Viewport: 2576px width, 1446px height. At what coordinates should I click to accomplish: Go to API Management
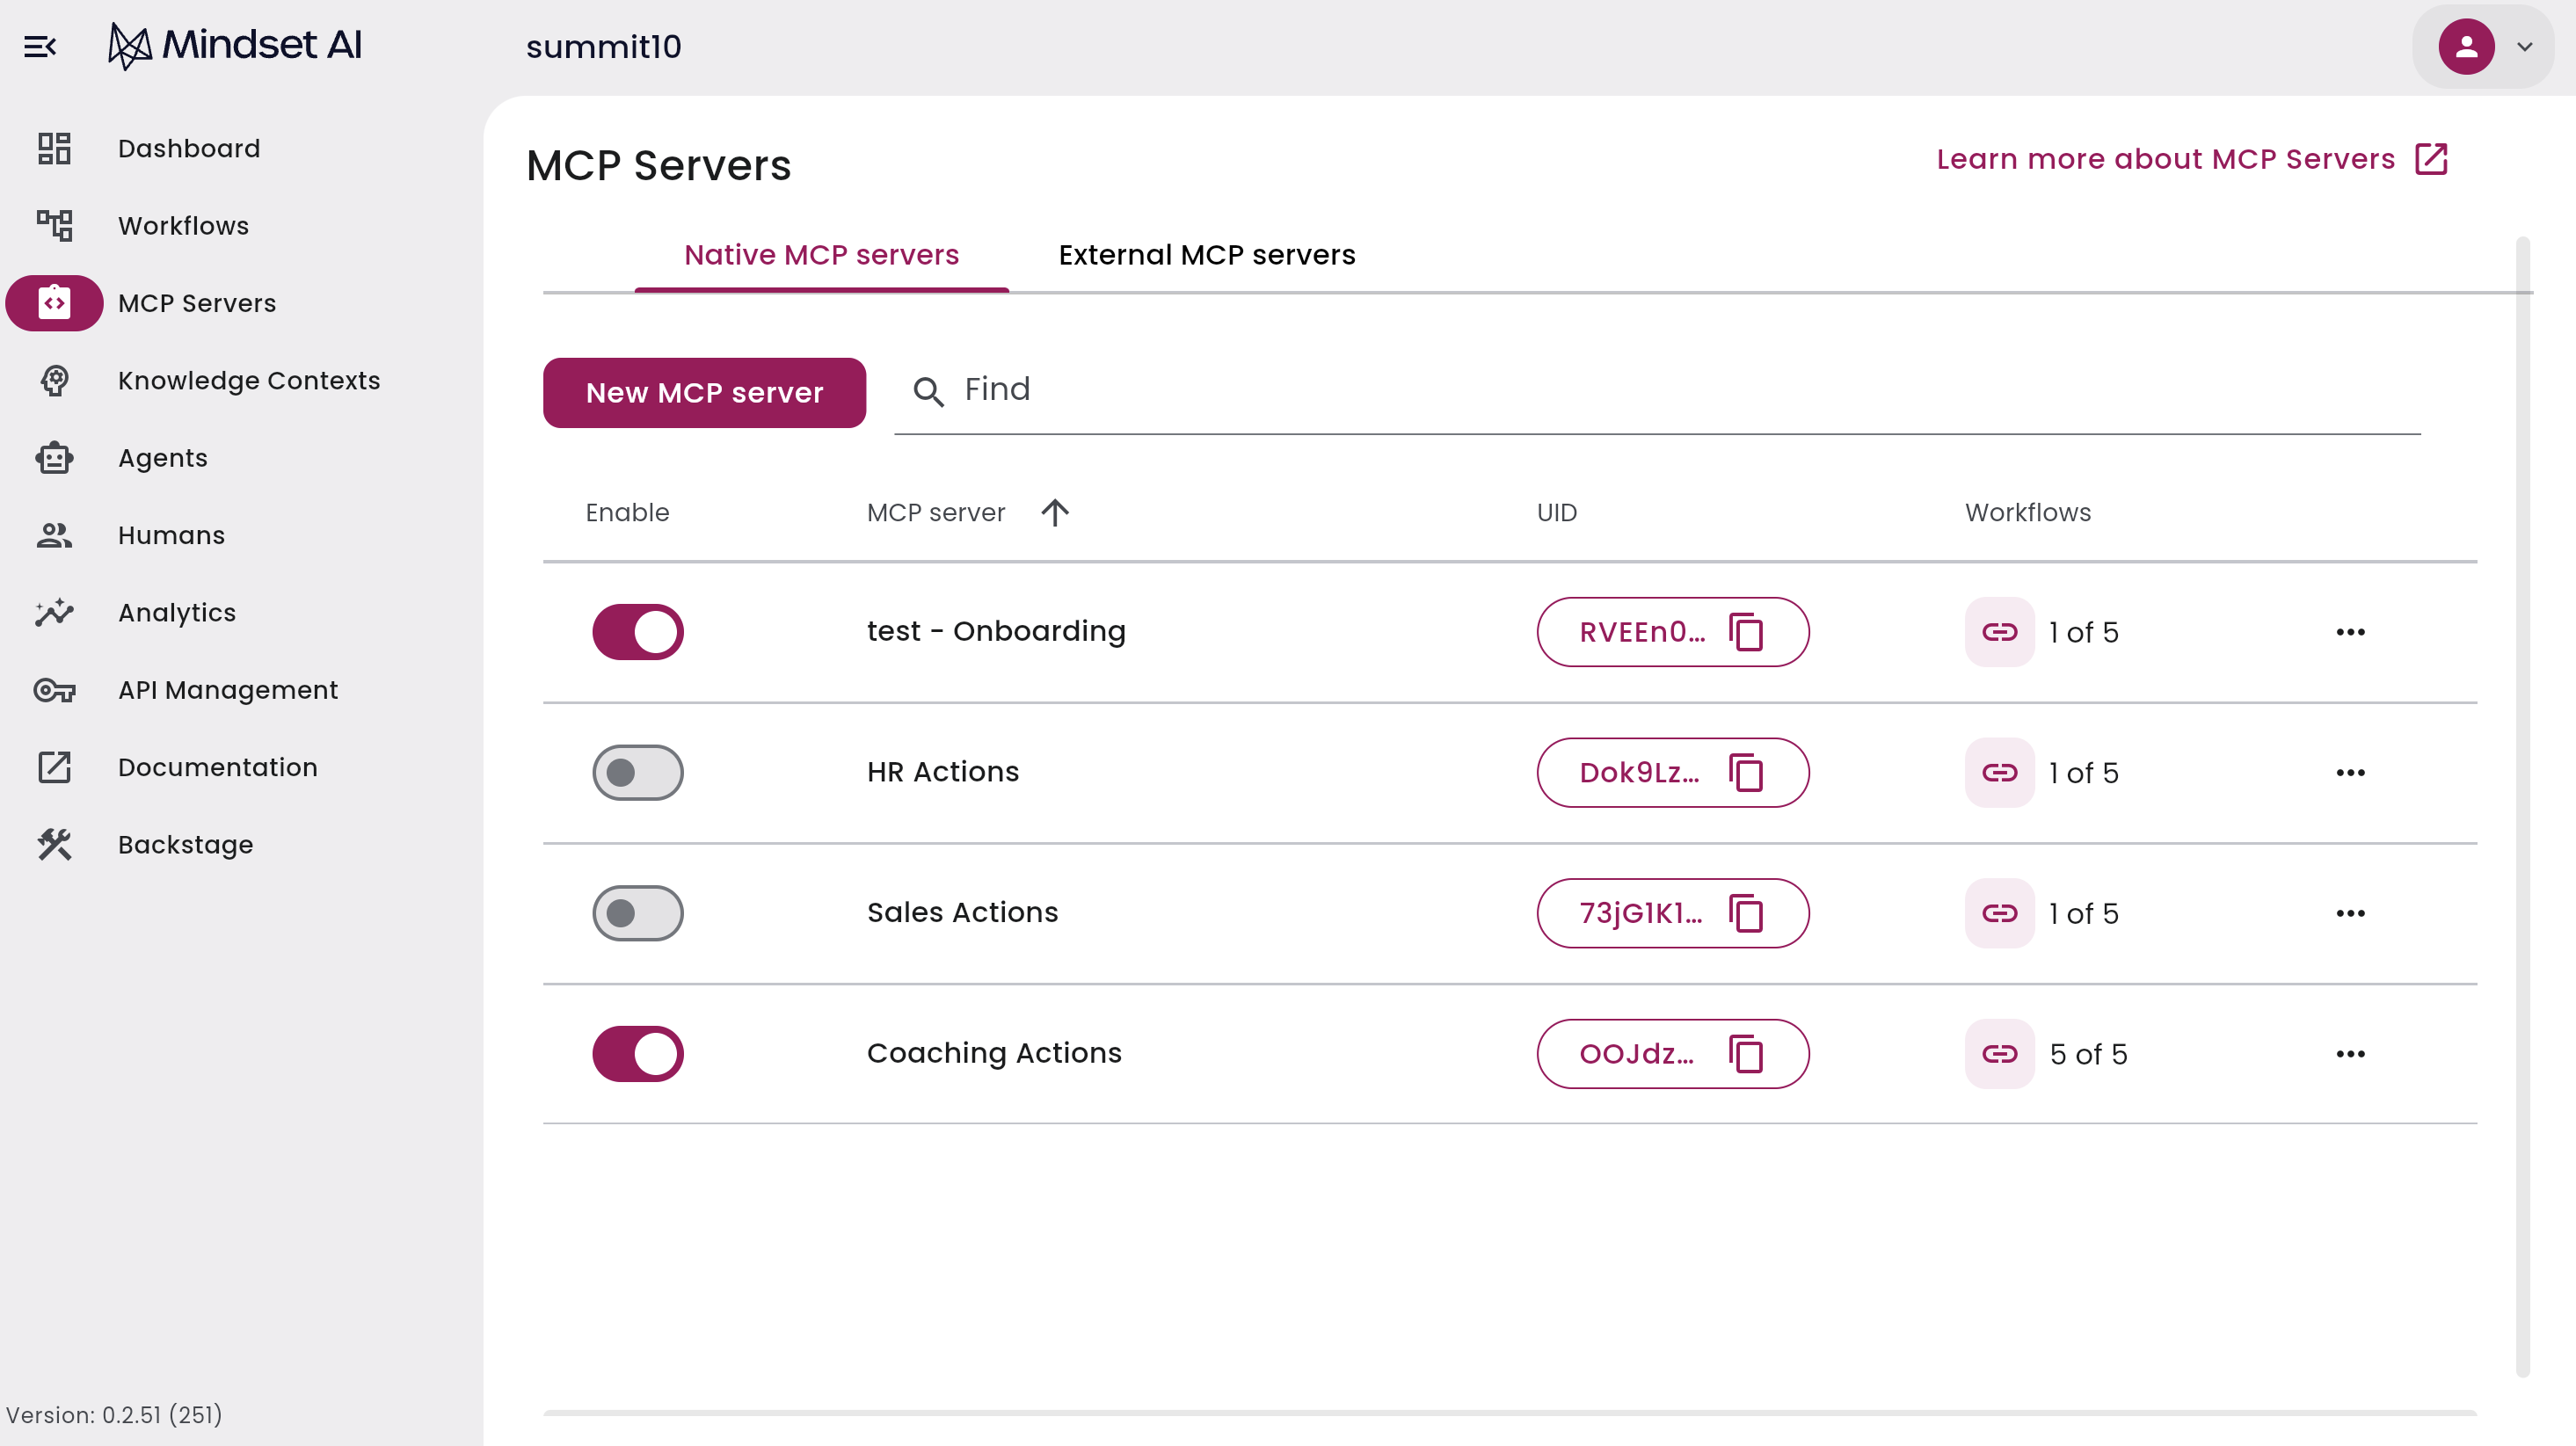(x=228, y=690)
